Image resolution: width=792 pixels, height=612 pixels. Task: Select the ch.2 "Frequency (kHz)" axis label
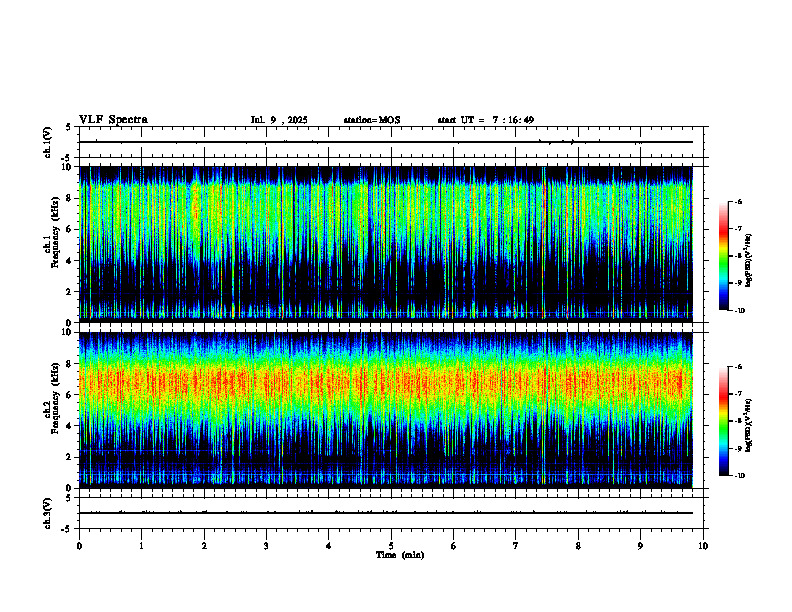[x=55, y=398]
